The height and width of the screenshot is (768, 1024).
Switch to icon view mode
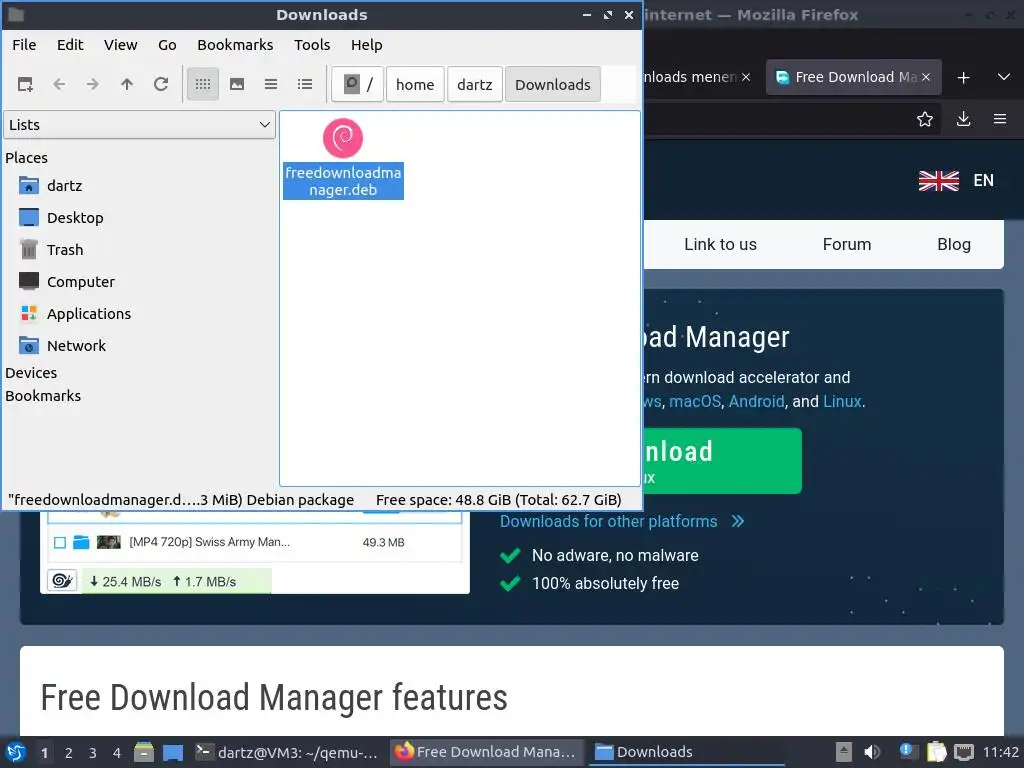pos(203,84)
